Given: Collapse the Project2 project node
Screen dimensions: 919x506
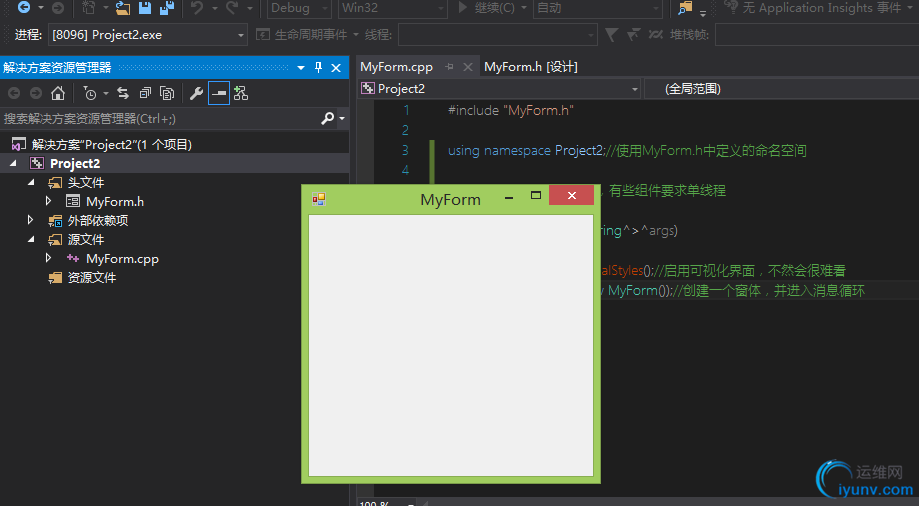Looking at the screenshot, I should click(13, 164).
